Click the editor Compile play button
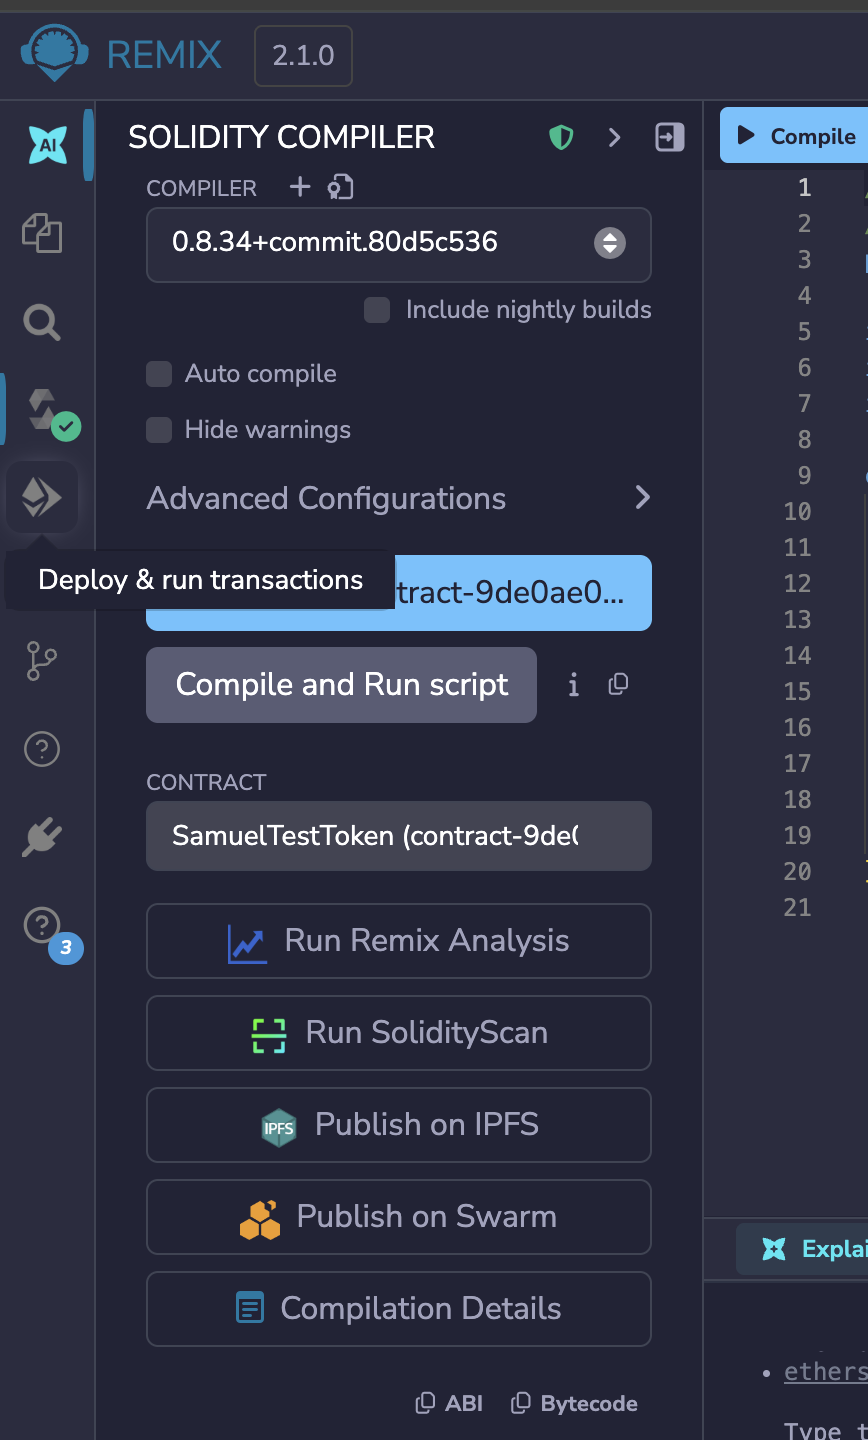The height and width of the screenshot is (1440, 868). coord(795,136)
